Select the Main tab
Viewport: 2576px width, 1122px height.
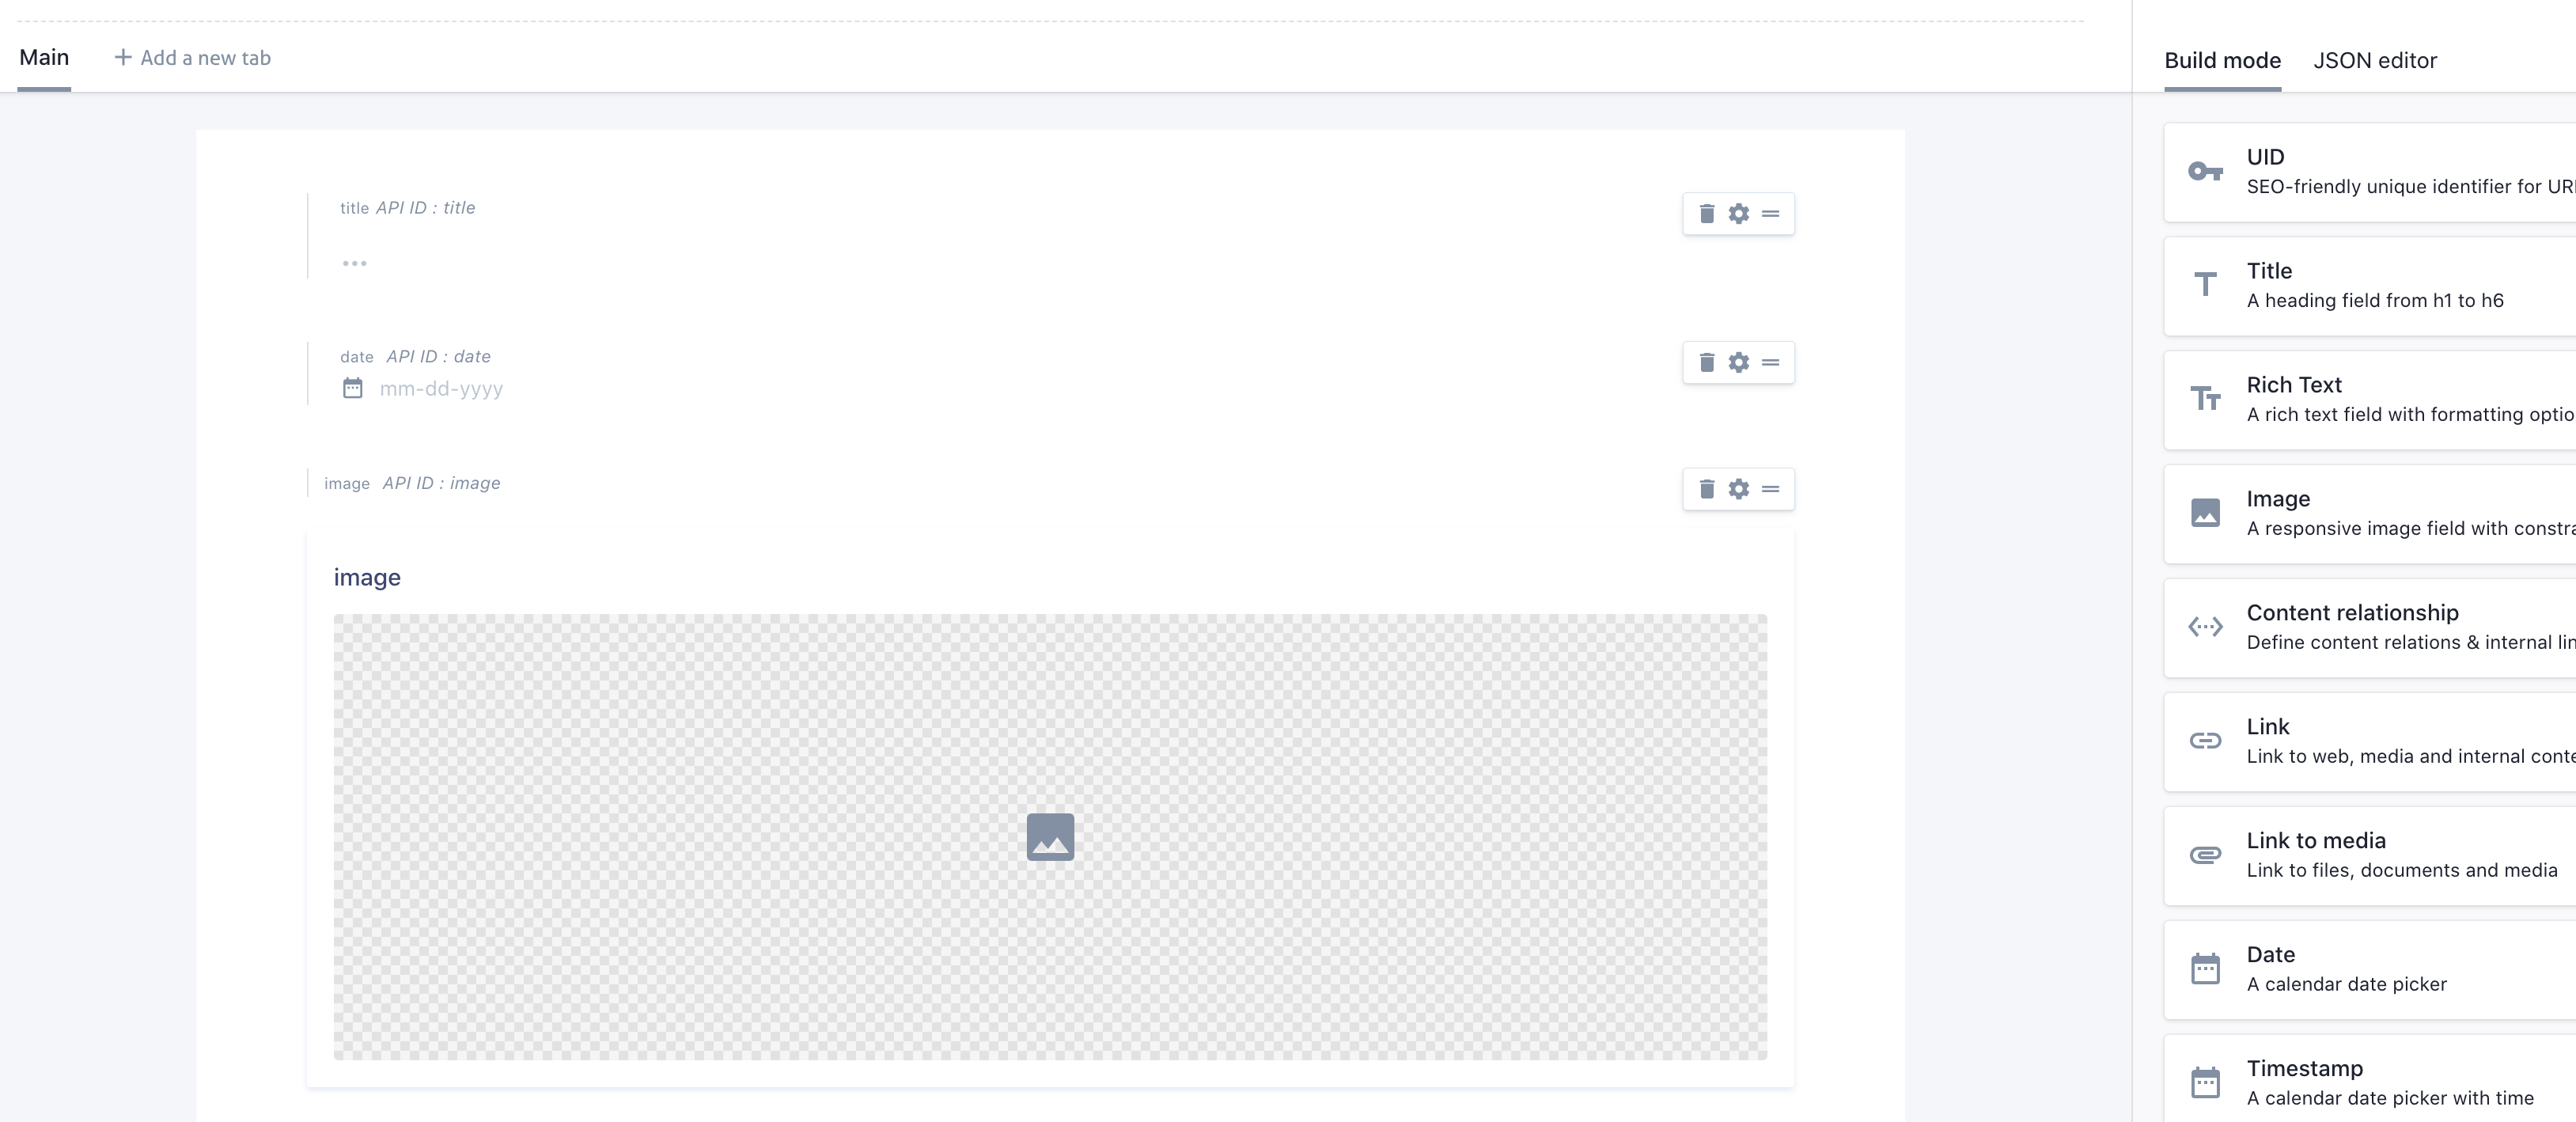[43, 58]
